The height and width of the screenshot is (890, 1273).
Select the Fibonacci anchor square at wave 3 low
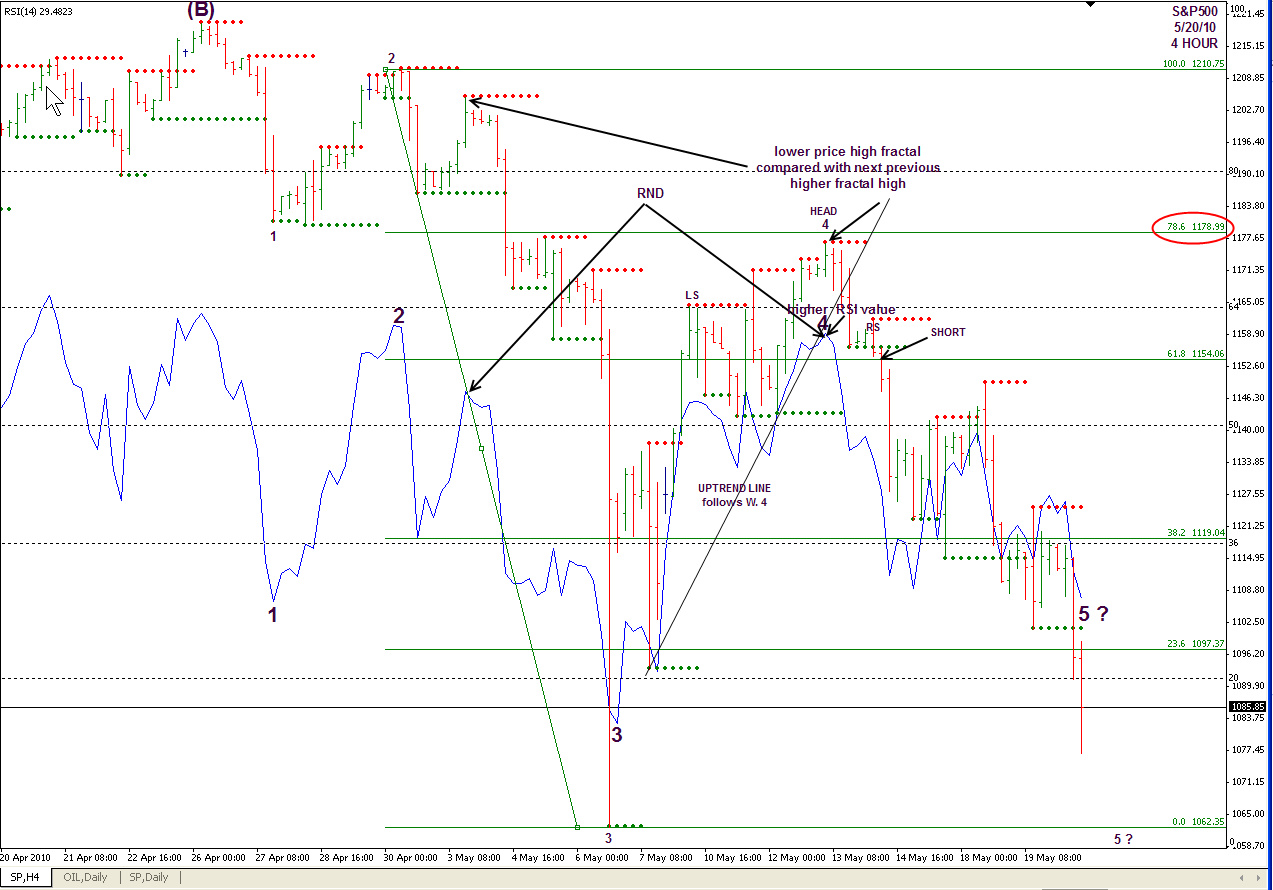coord(577,827)
